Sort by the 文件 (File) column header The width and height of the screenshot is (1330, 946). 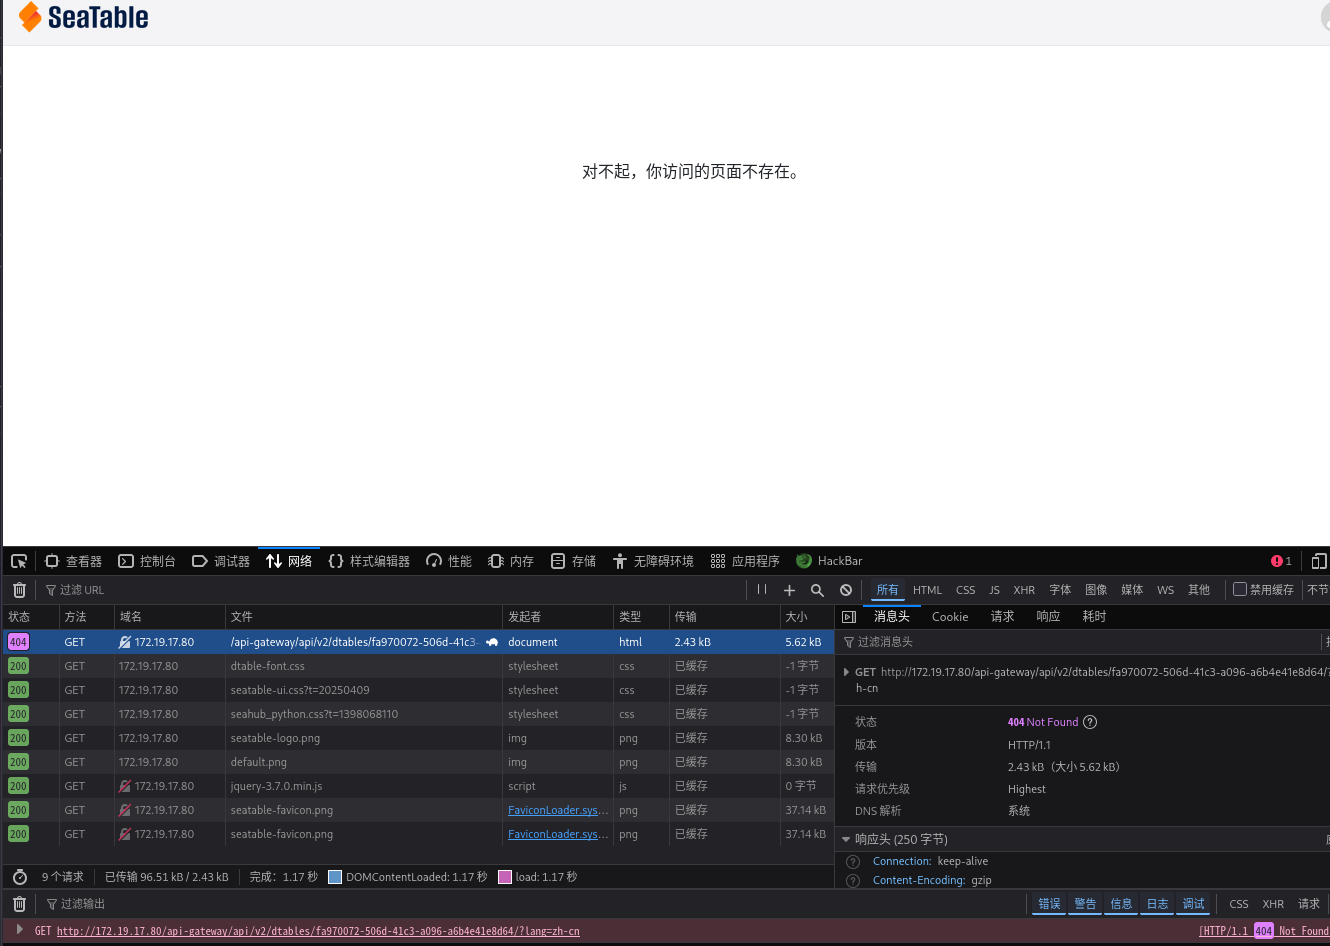pyautogui.click(x=364, y=617)
